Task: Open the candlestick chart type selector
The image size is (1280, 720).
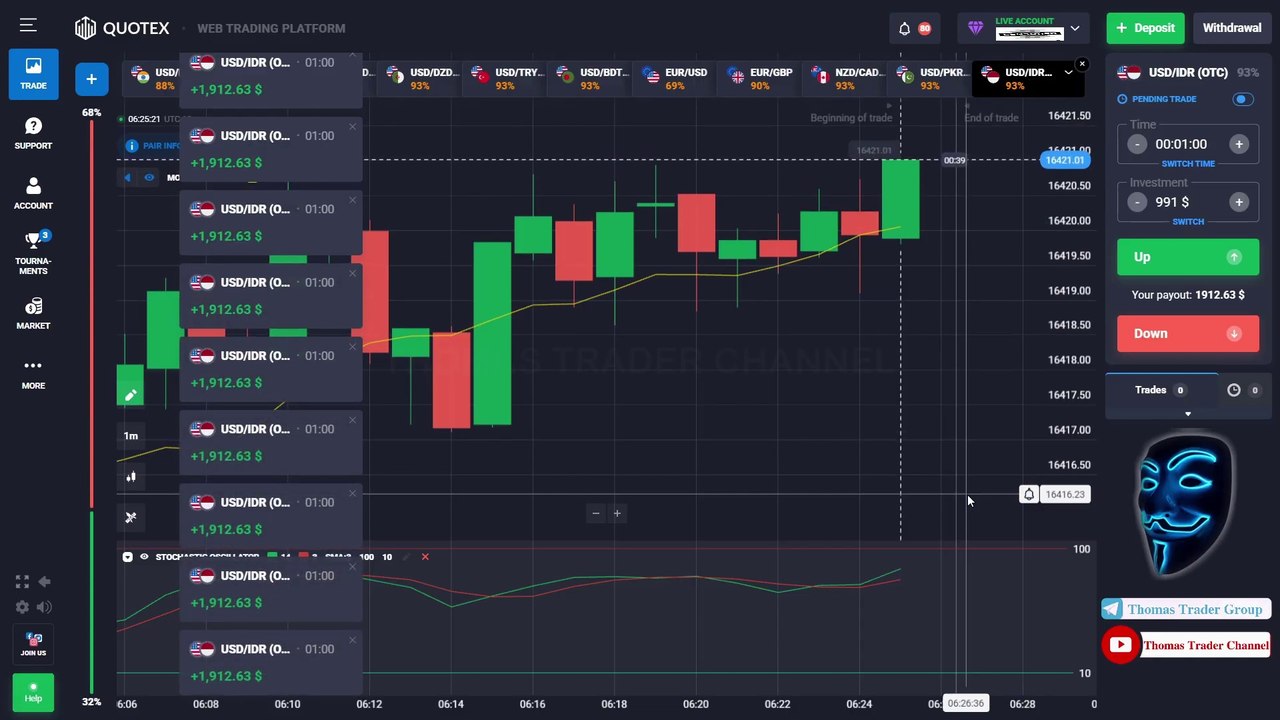Action: click(x=130, y=477)
